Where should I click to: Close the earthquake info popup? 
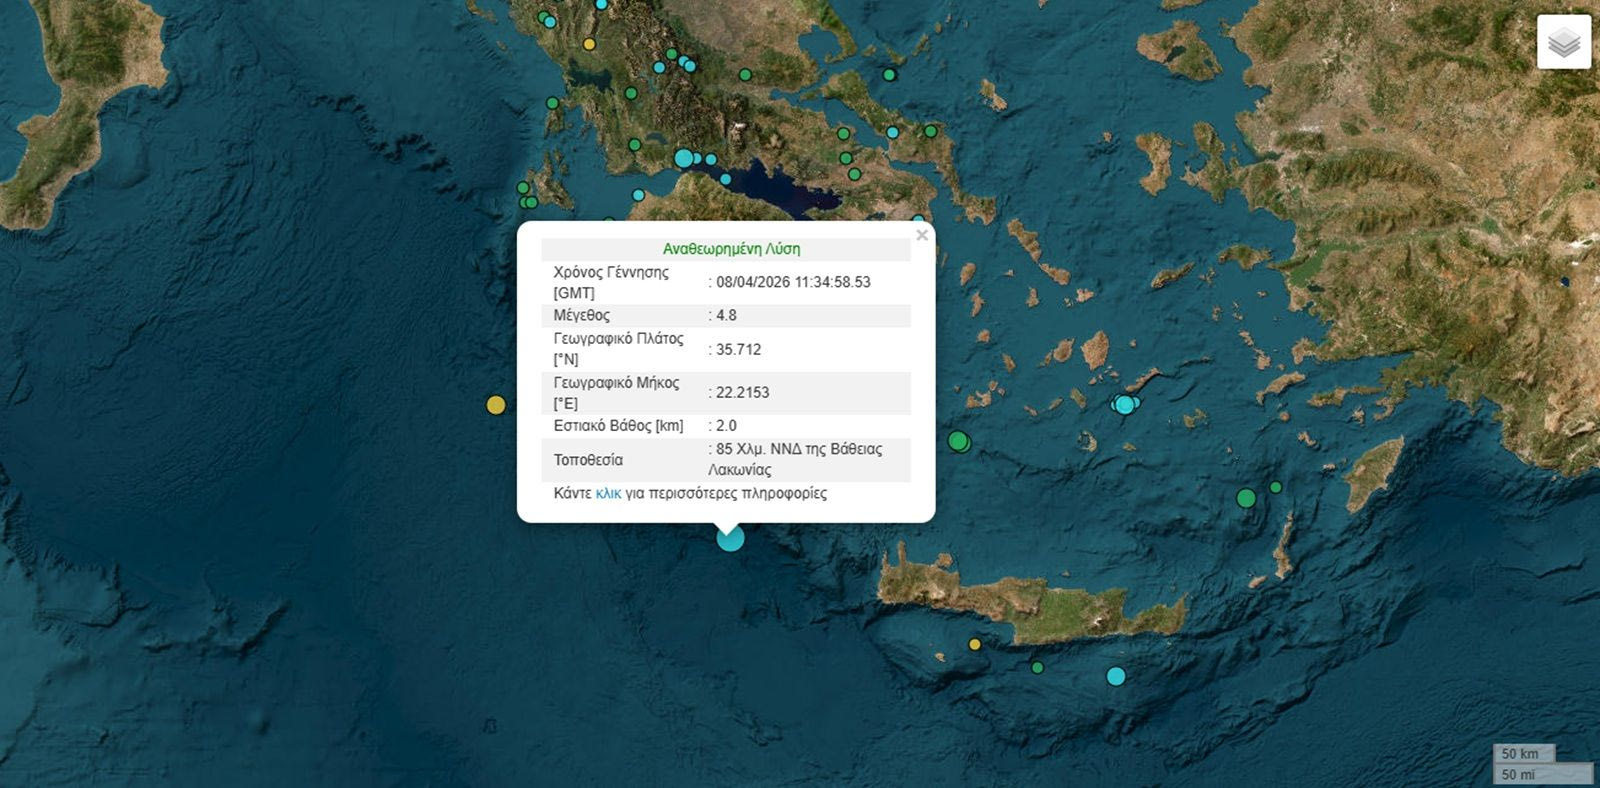[921, 235]
